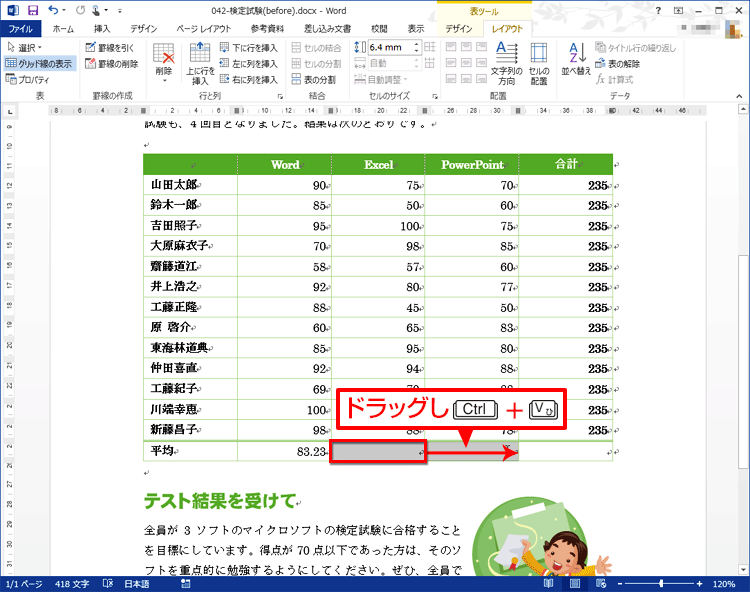This screenshot has width=750, height=592.
Task: Insert a row below (下に行を挿入)
Action: [249, 47]
